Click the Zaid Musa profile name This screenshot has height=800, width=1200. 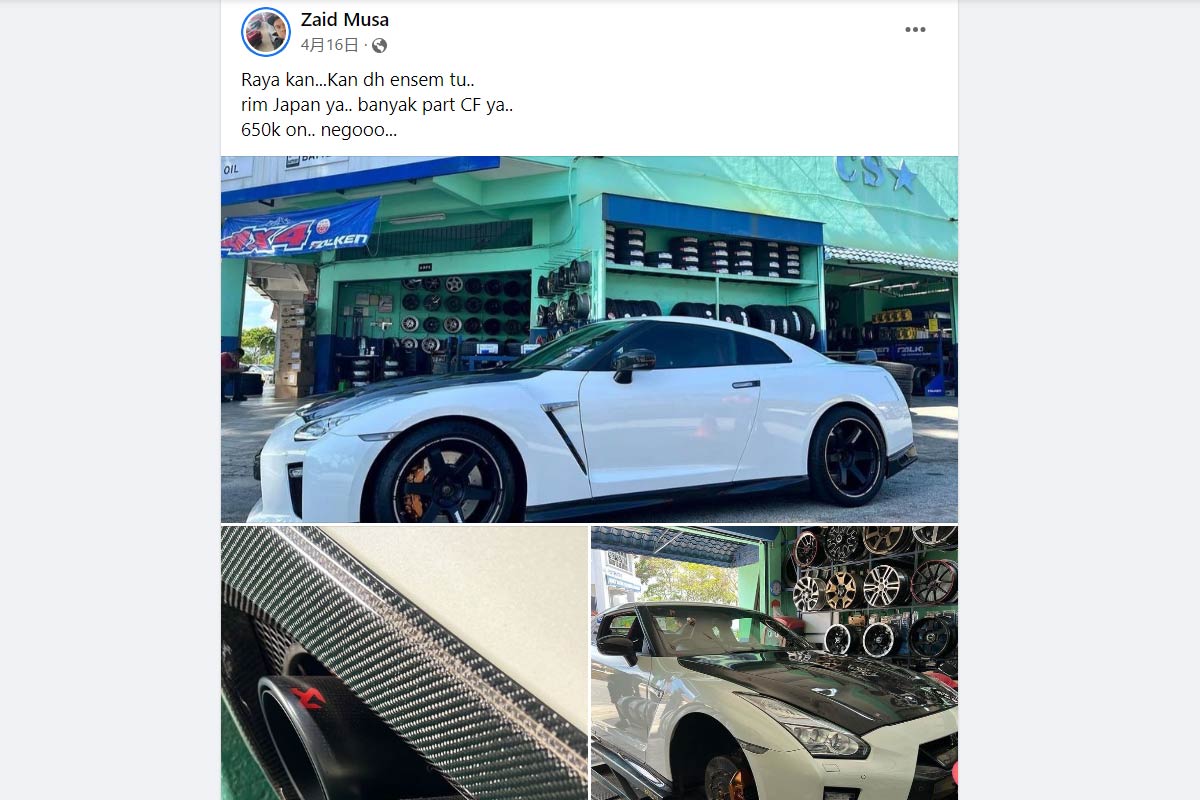tap(345, 19)
